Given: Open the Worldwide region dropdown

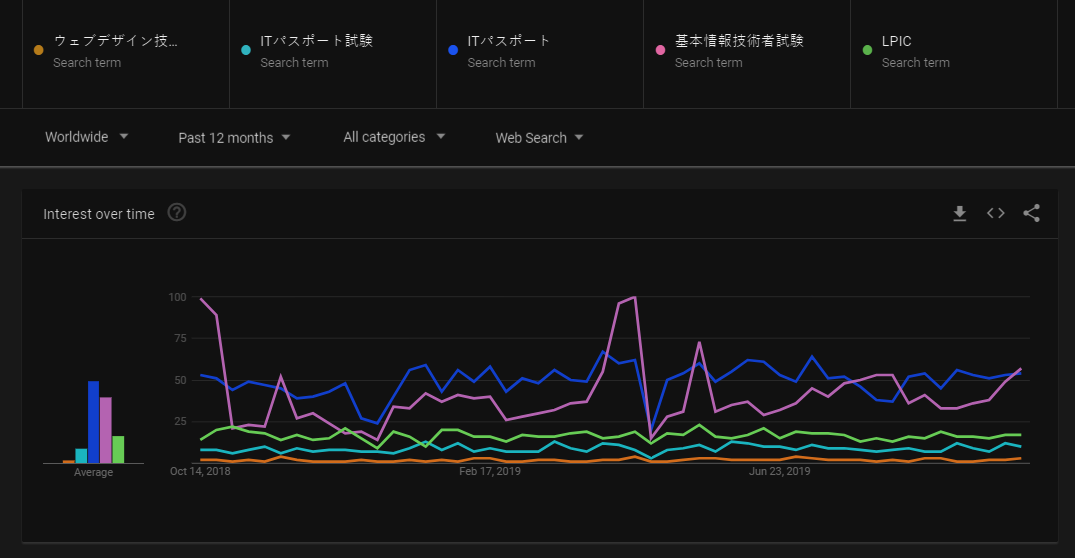Looking at the screenshot, I should pyautogui.click(x=87, y=137).
